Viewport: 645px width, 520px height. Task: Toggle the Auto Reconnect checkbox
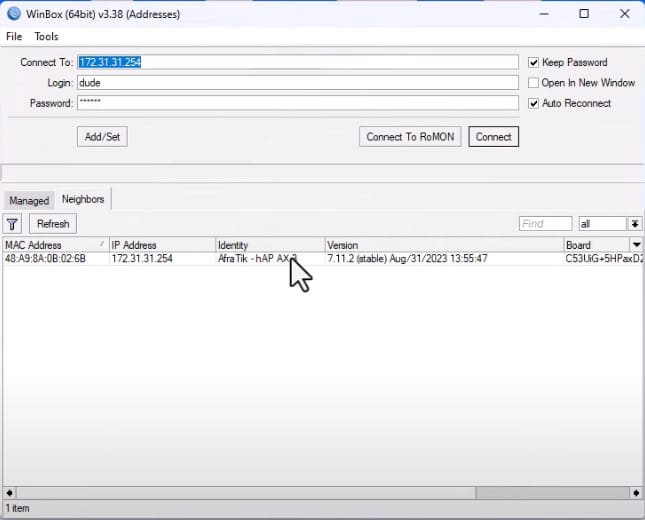click(x=533, y=103)
